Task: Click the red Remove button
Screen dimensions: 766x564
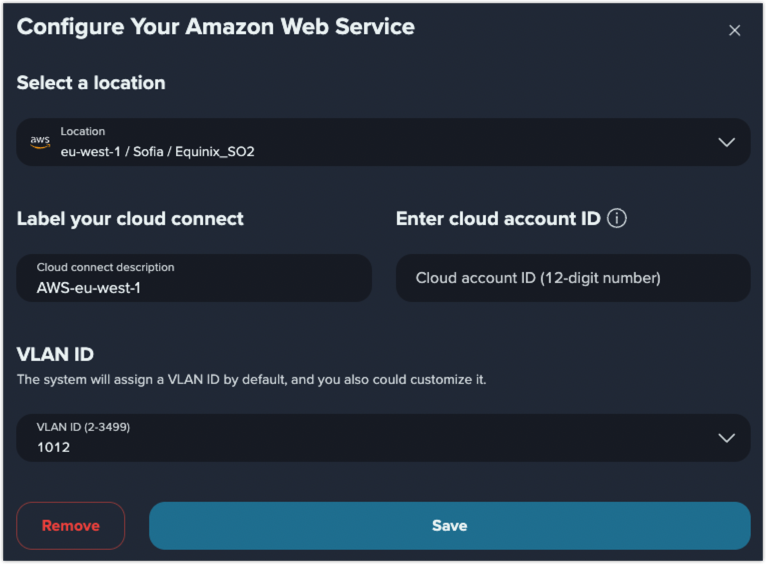Action: tap(71, 526)
